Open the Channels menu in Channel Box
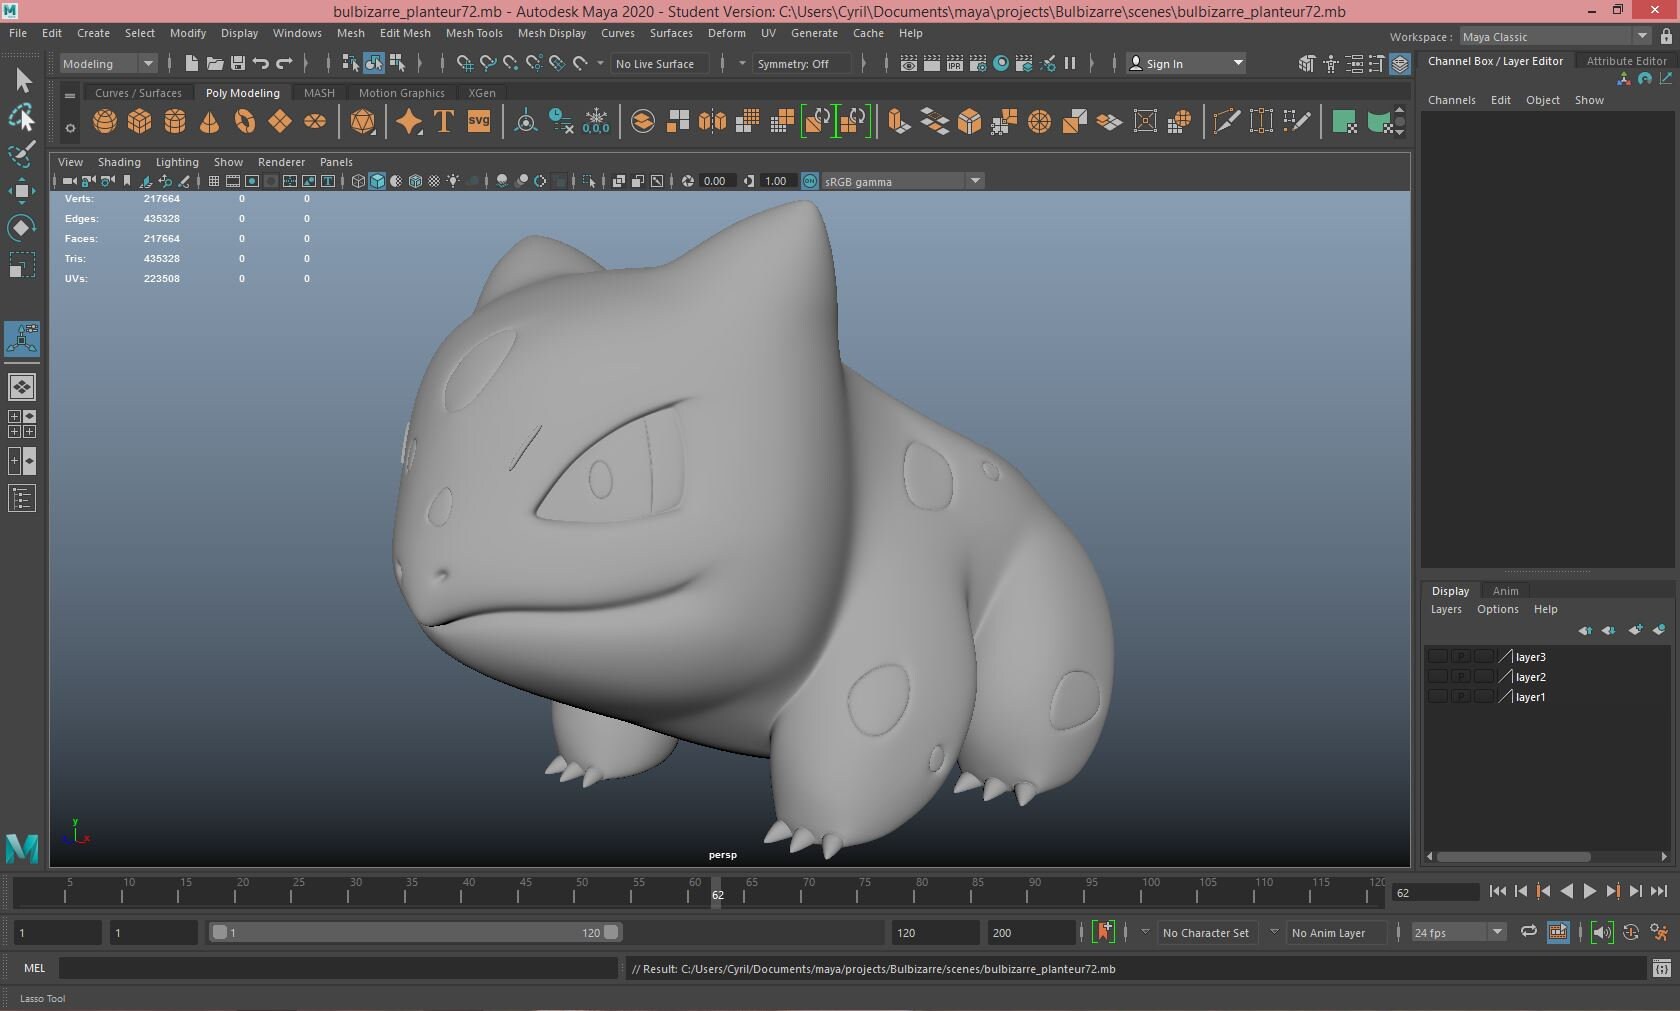1680x1011 pixels. point(1451,100)
